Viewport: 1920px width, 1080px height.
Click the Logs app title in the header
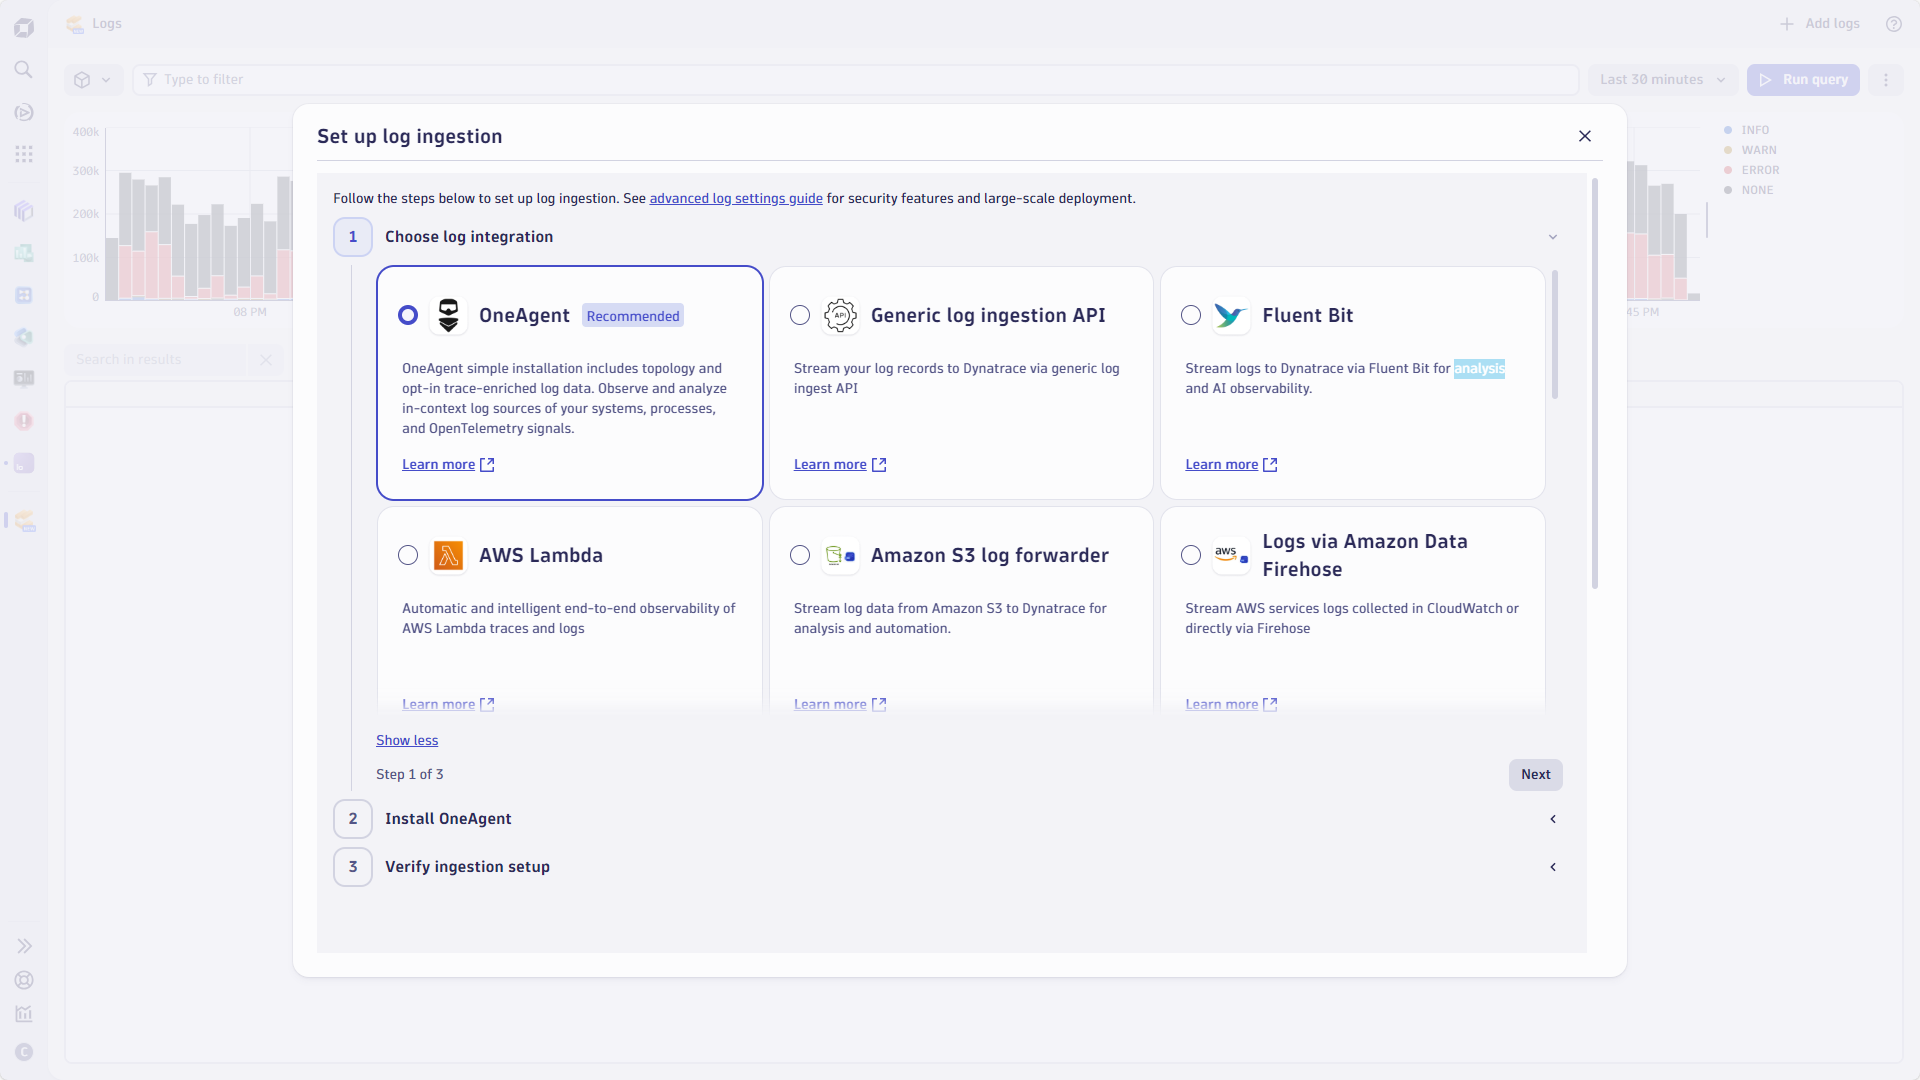pos(107,23)
